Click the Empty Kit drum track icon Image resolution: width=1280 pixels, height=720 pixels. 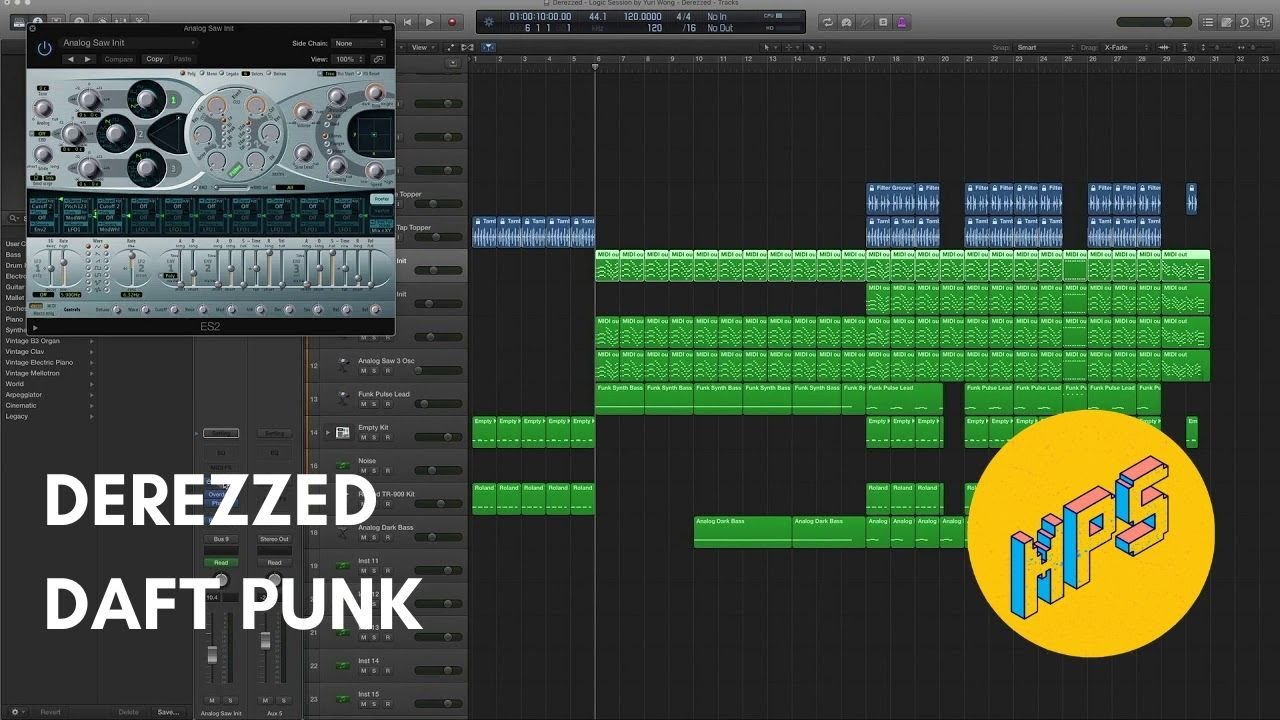pyautogui.click(x=343, y=432)
